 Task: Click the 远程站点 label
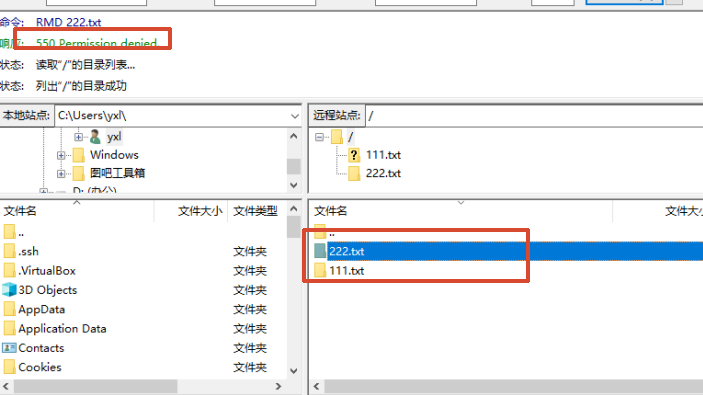point(337,116)
